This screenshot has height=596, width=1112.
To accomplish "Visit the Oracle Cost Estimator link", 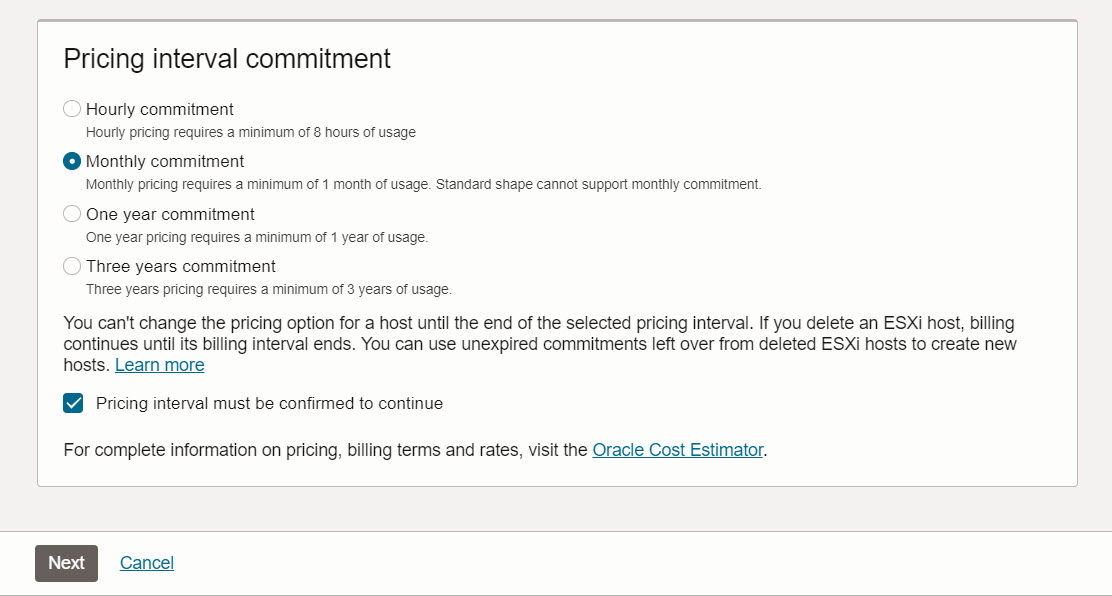I will (677, 450).
